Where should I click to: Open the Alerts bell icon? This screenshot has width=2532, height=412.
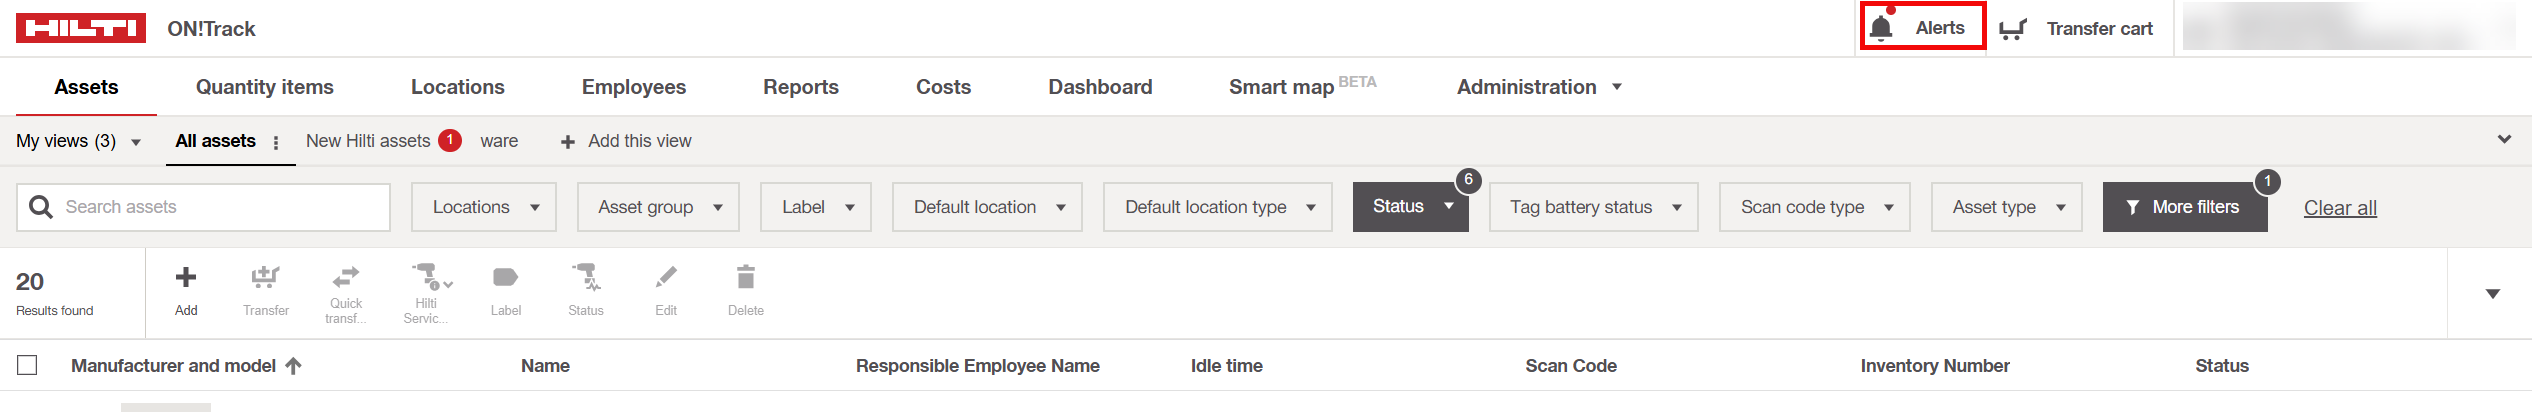point(1881,28)
